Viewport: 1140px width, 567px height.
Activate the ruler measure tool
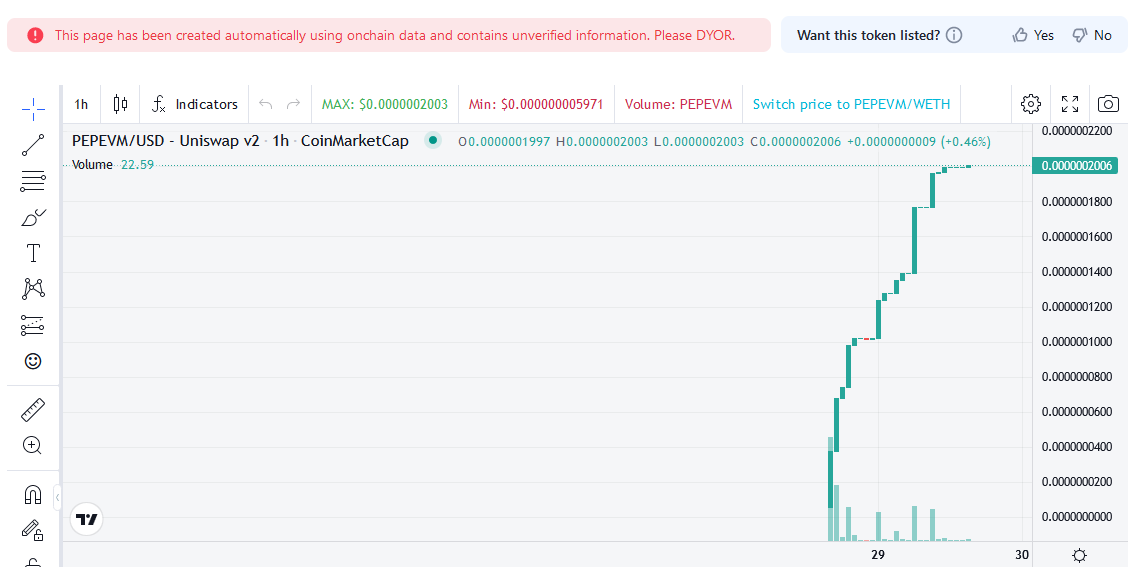tap(33, 409)
